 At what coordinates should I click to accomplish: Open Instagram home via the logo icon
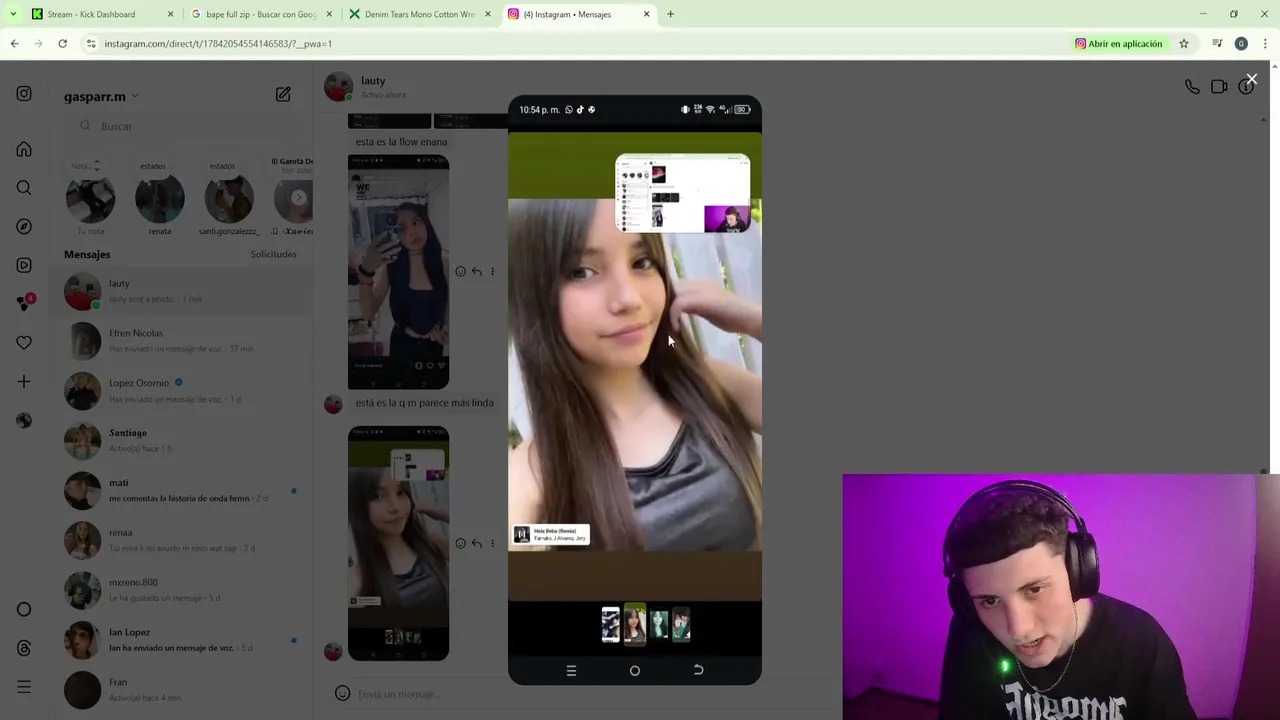point(24,93)
